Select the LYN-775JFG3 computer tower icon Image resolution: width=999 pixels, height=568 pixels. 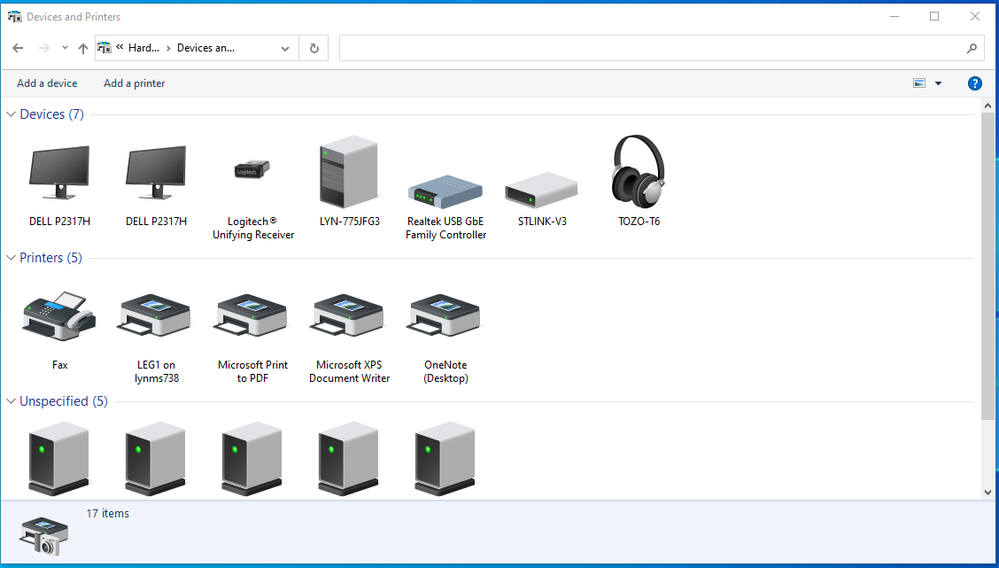click(x=349, y=171)
